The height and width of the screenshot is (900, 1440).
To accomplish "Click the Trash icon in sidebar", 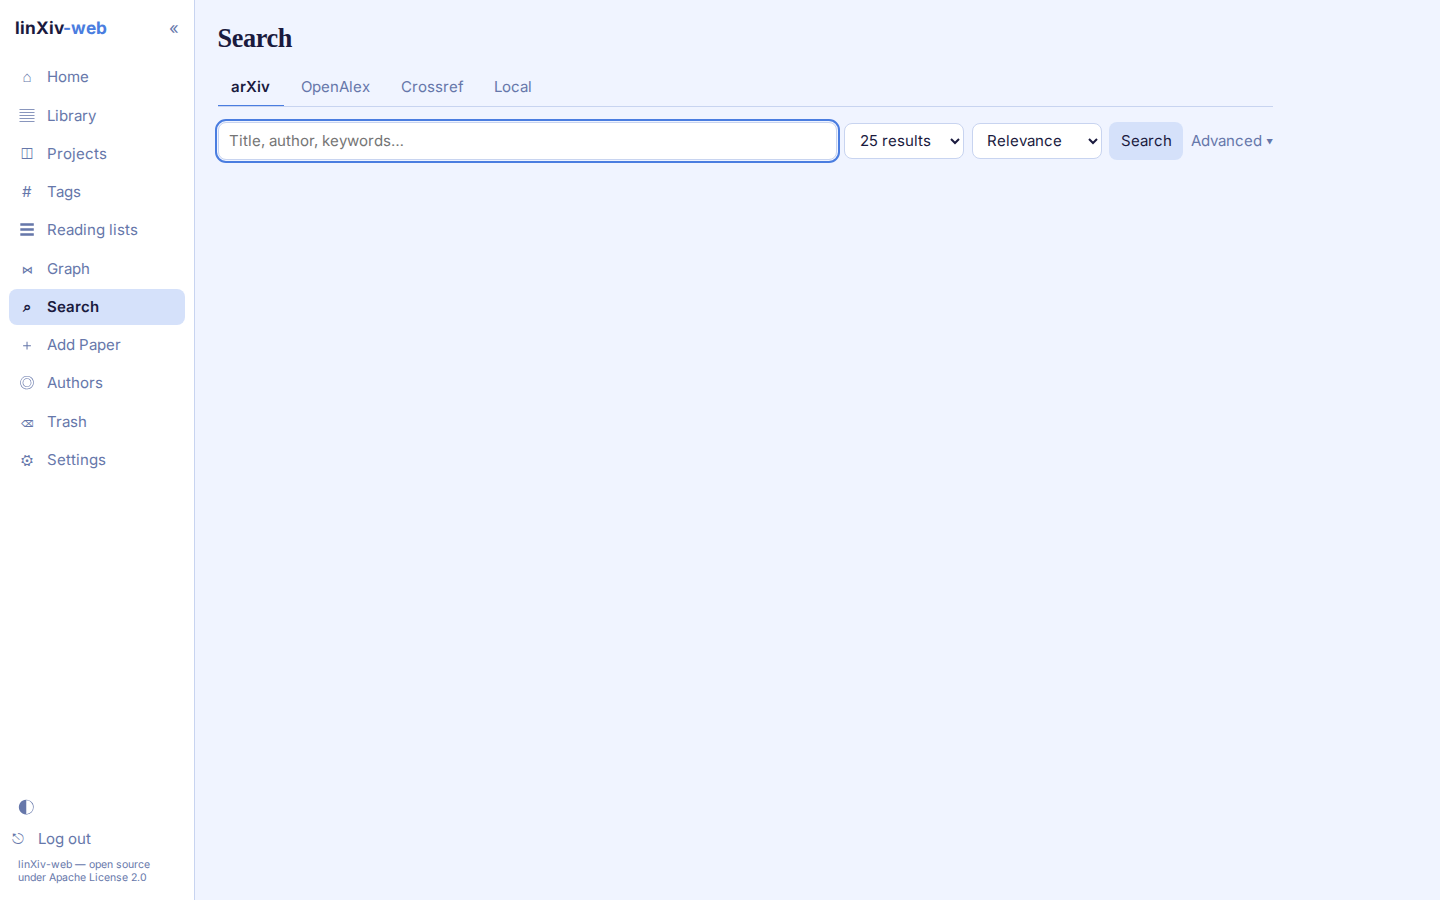I will click(27, 422).
